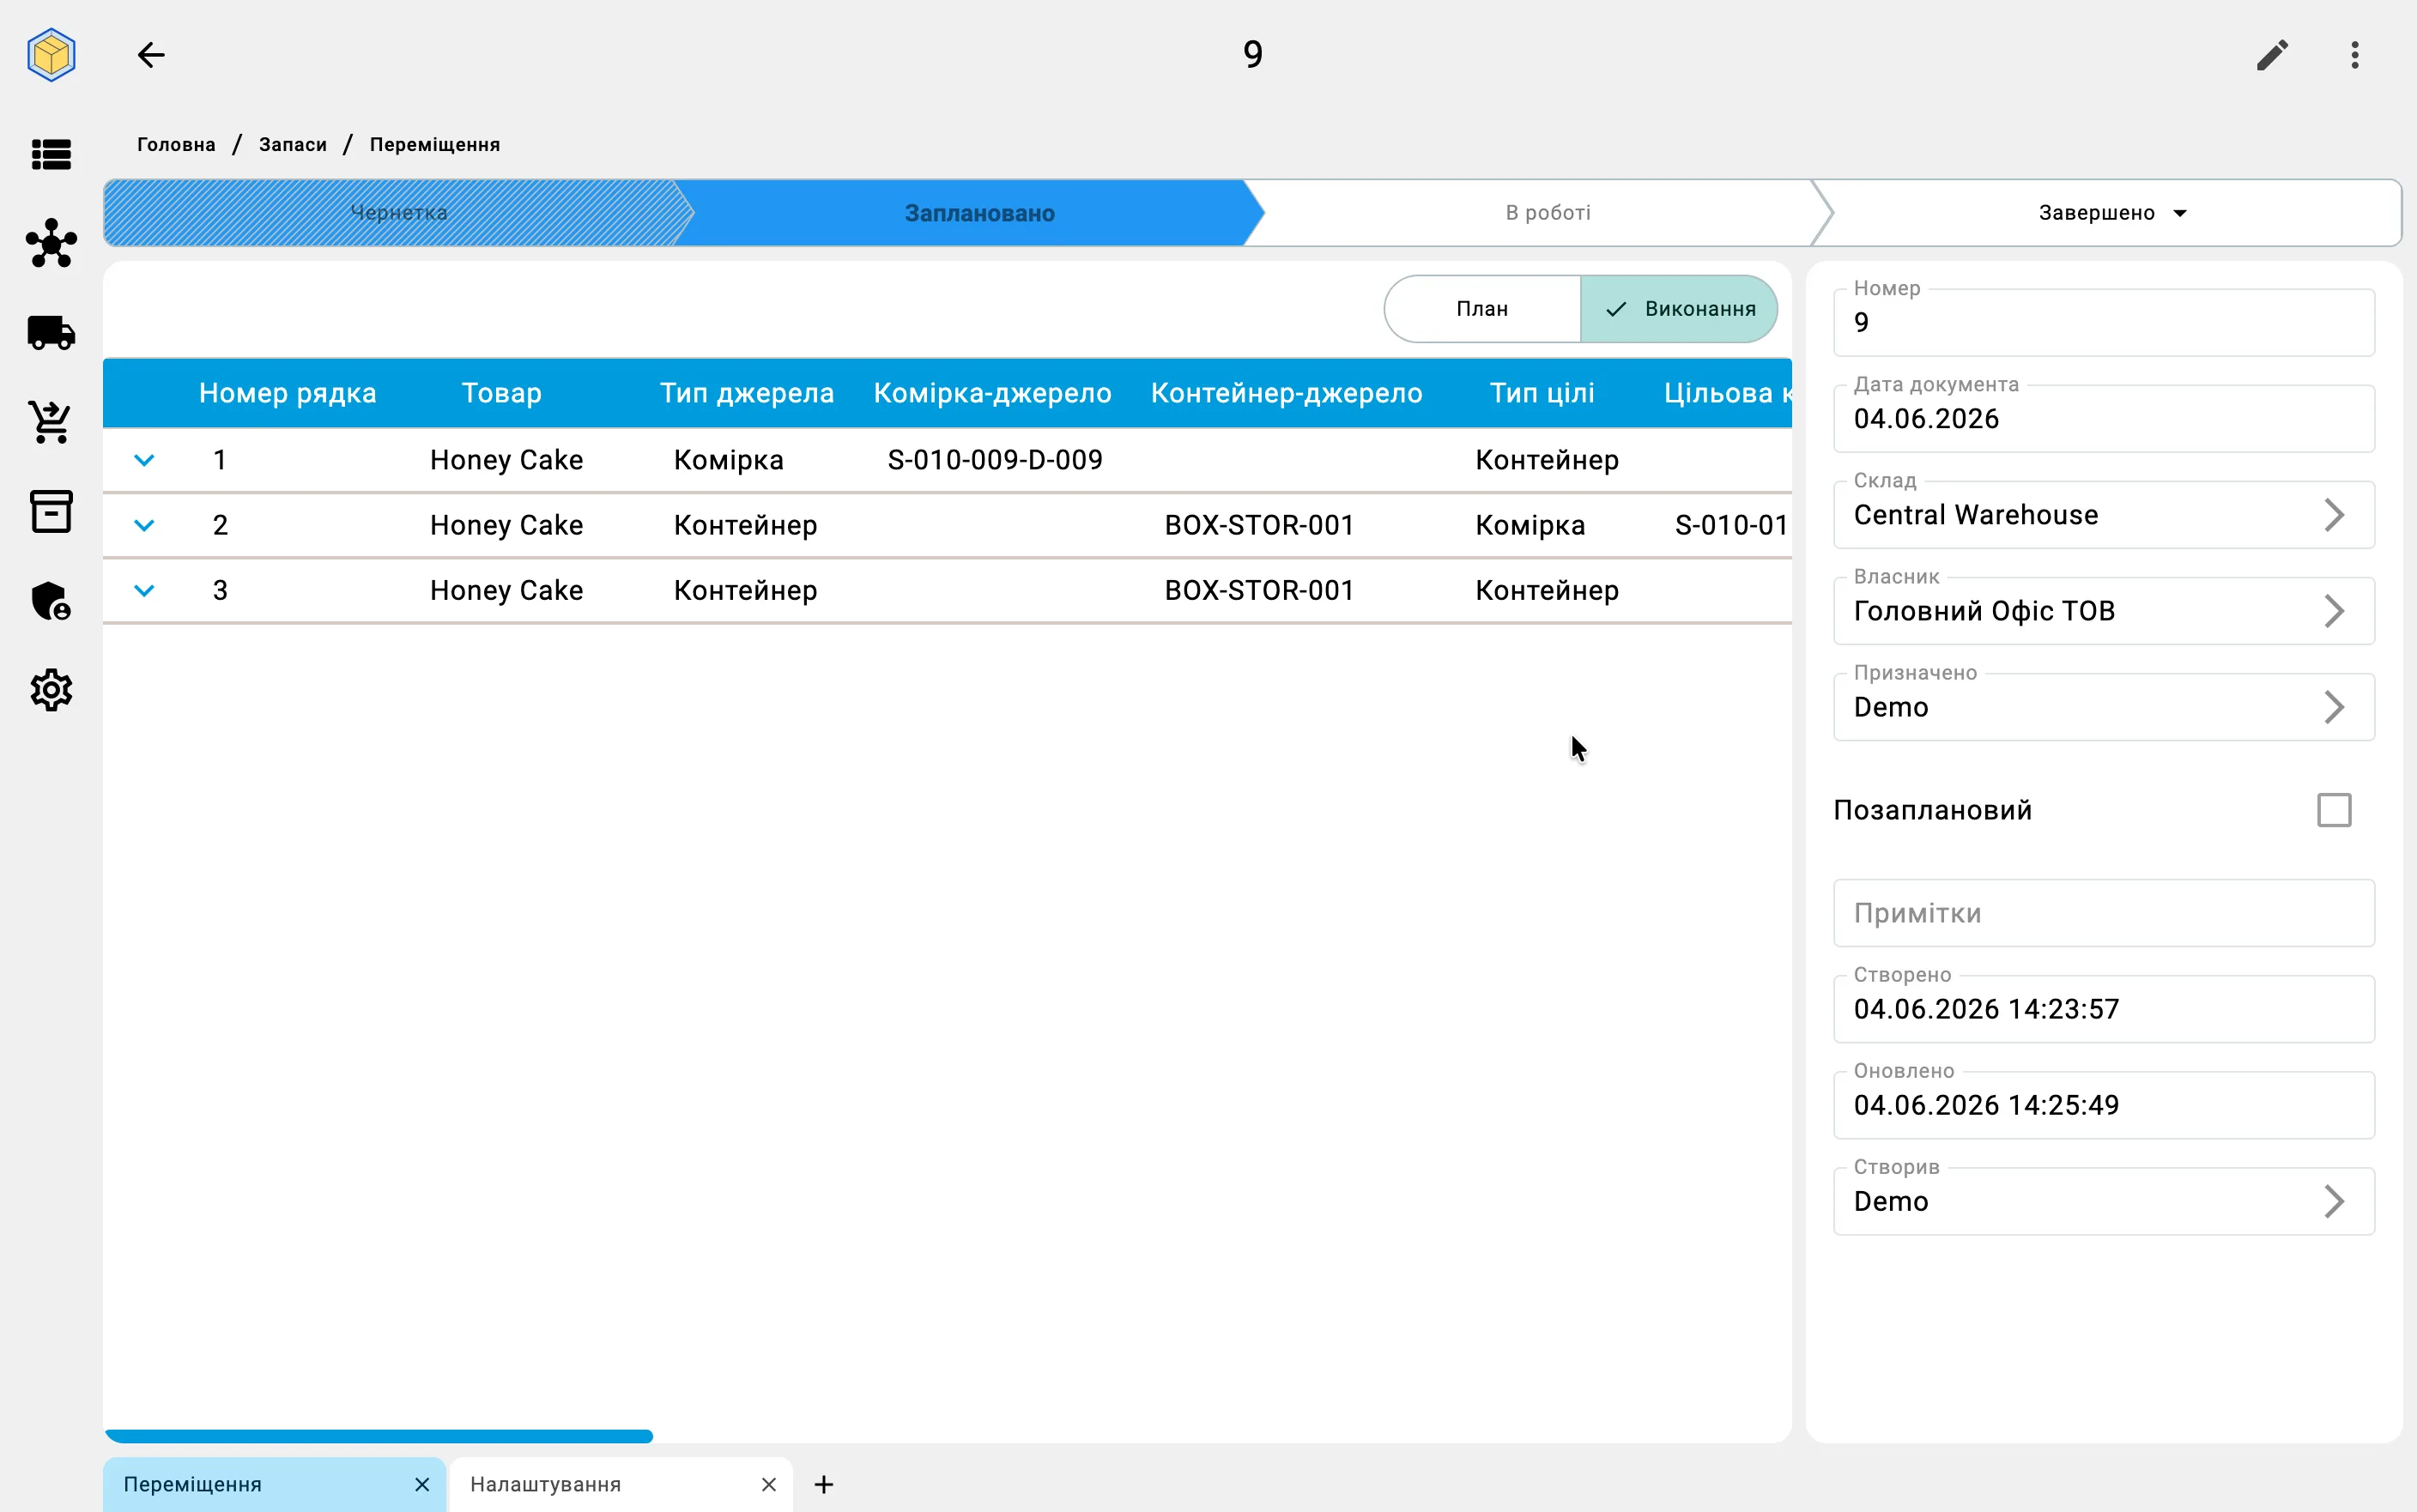2417x1512 pixels.
Task: Open the Склад Central Warehouse chevron
Action: click(x=2333, y=515)
